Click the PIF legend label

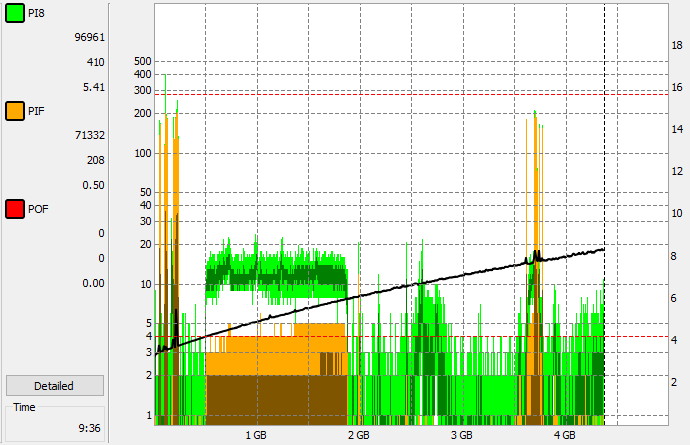coord(36,111)
